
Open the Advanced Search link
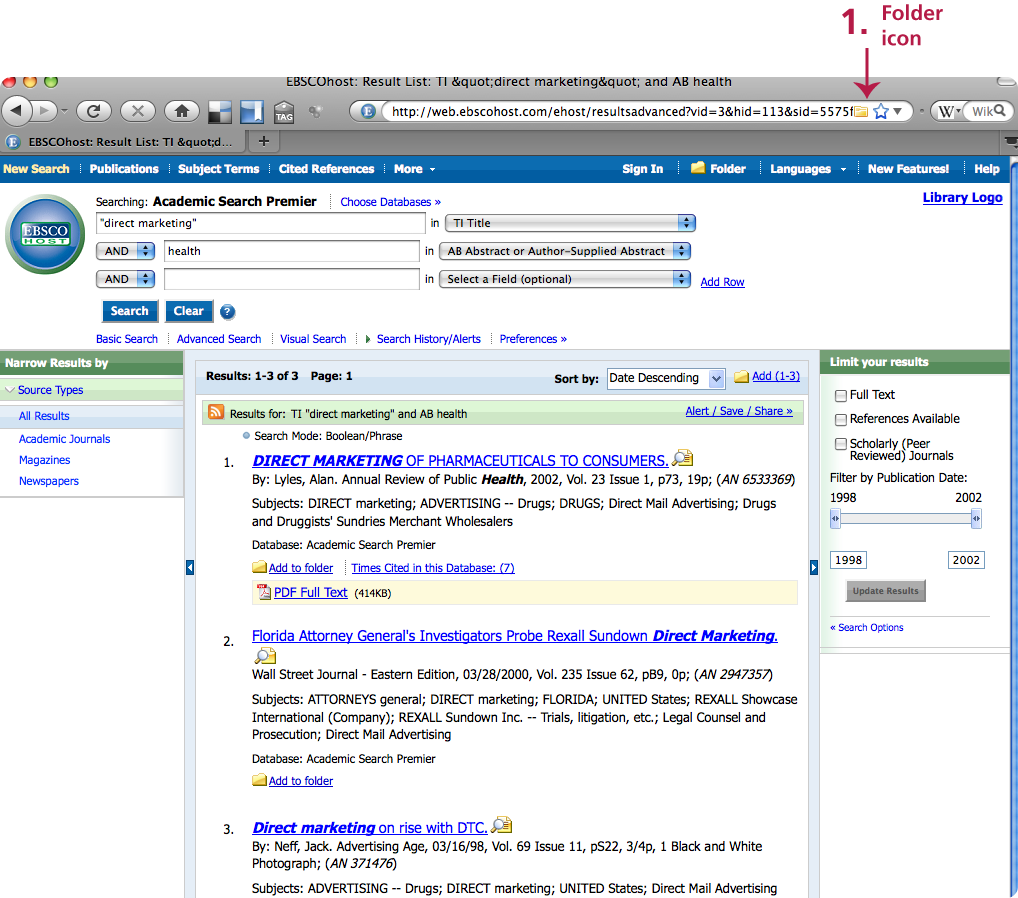click(219, 339)
